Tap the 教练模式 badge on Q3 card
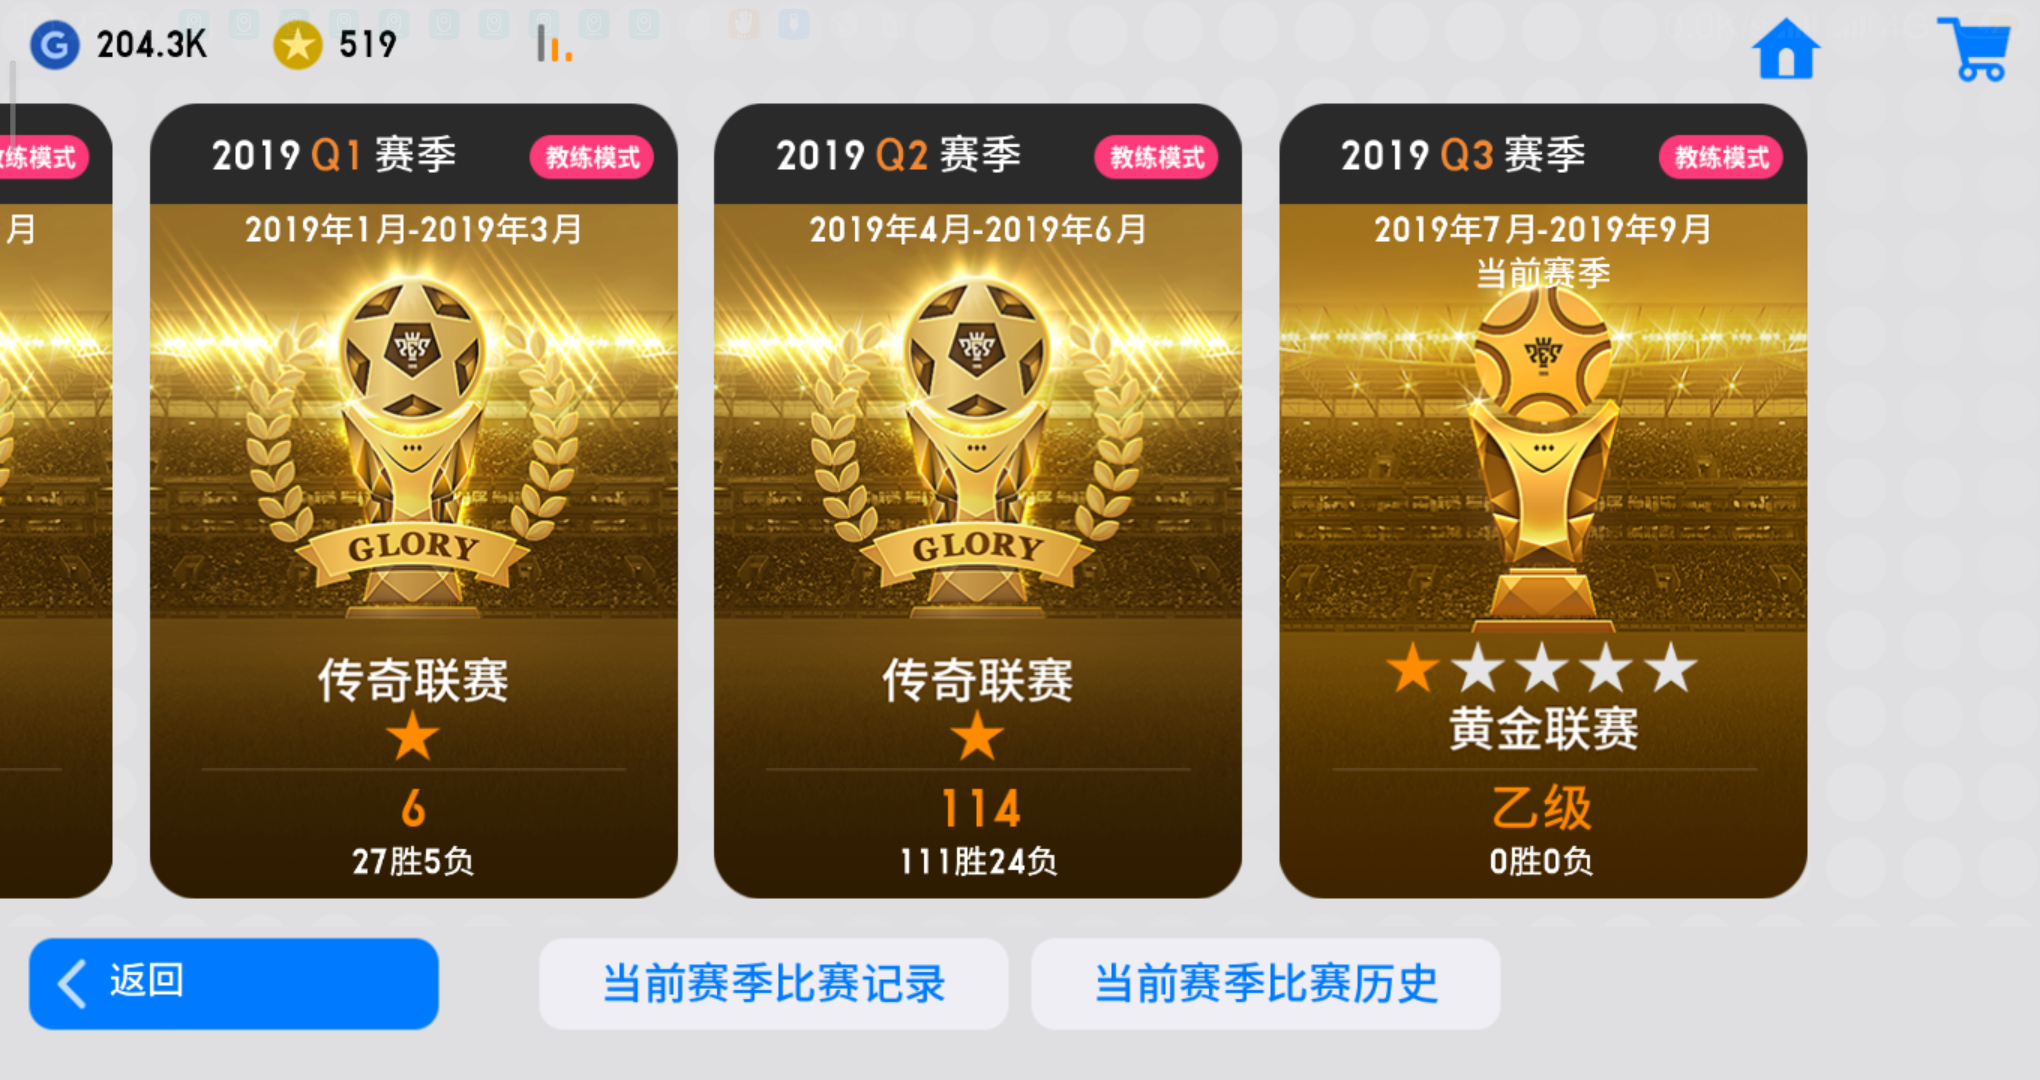Image resolution: width=2040 pixels, height=1080 pixels. coord(1721,157)
